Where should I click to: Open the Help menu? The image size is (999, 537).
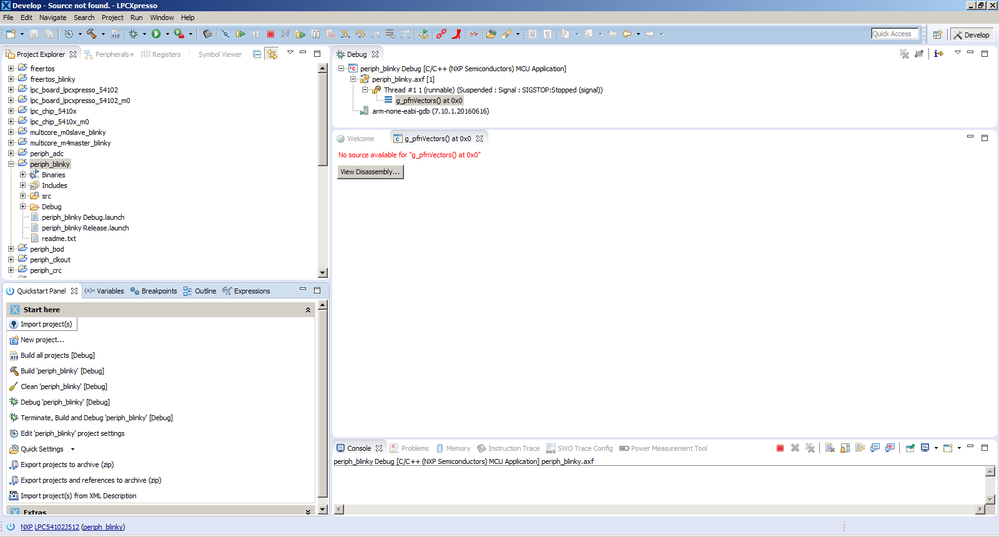pyautogui.click(x=187, y=17)
